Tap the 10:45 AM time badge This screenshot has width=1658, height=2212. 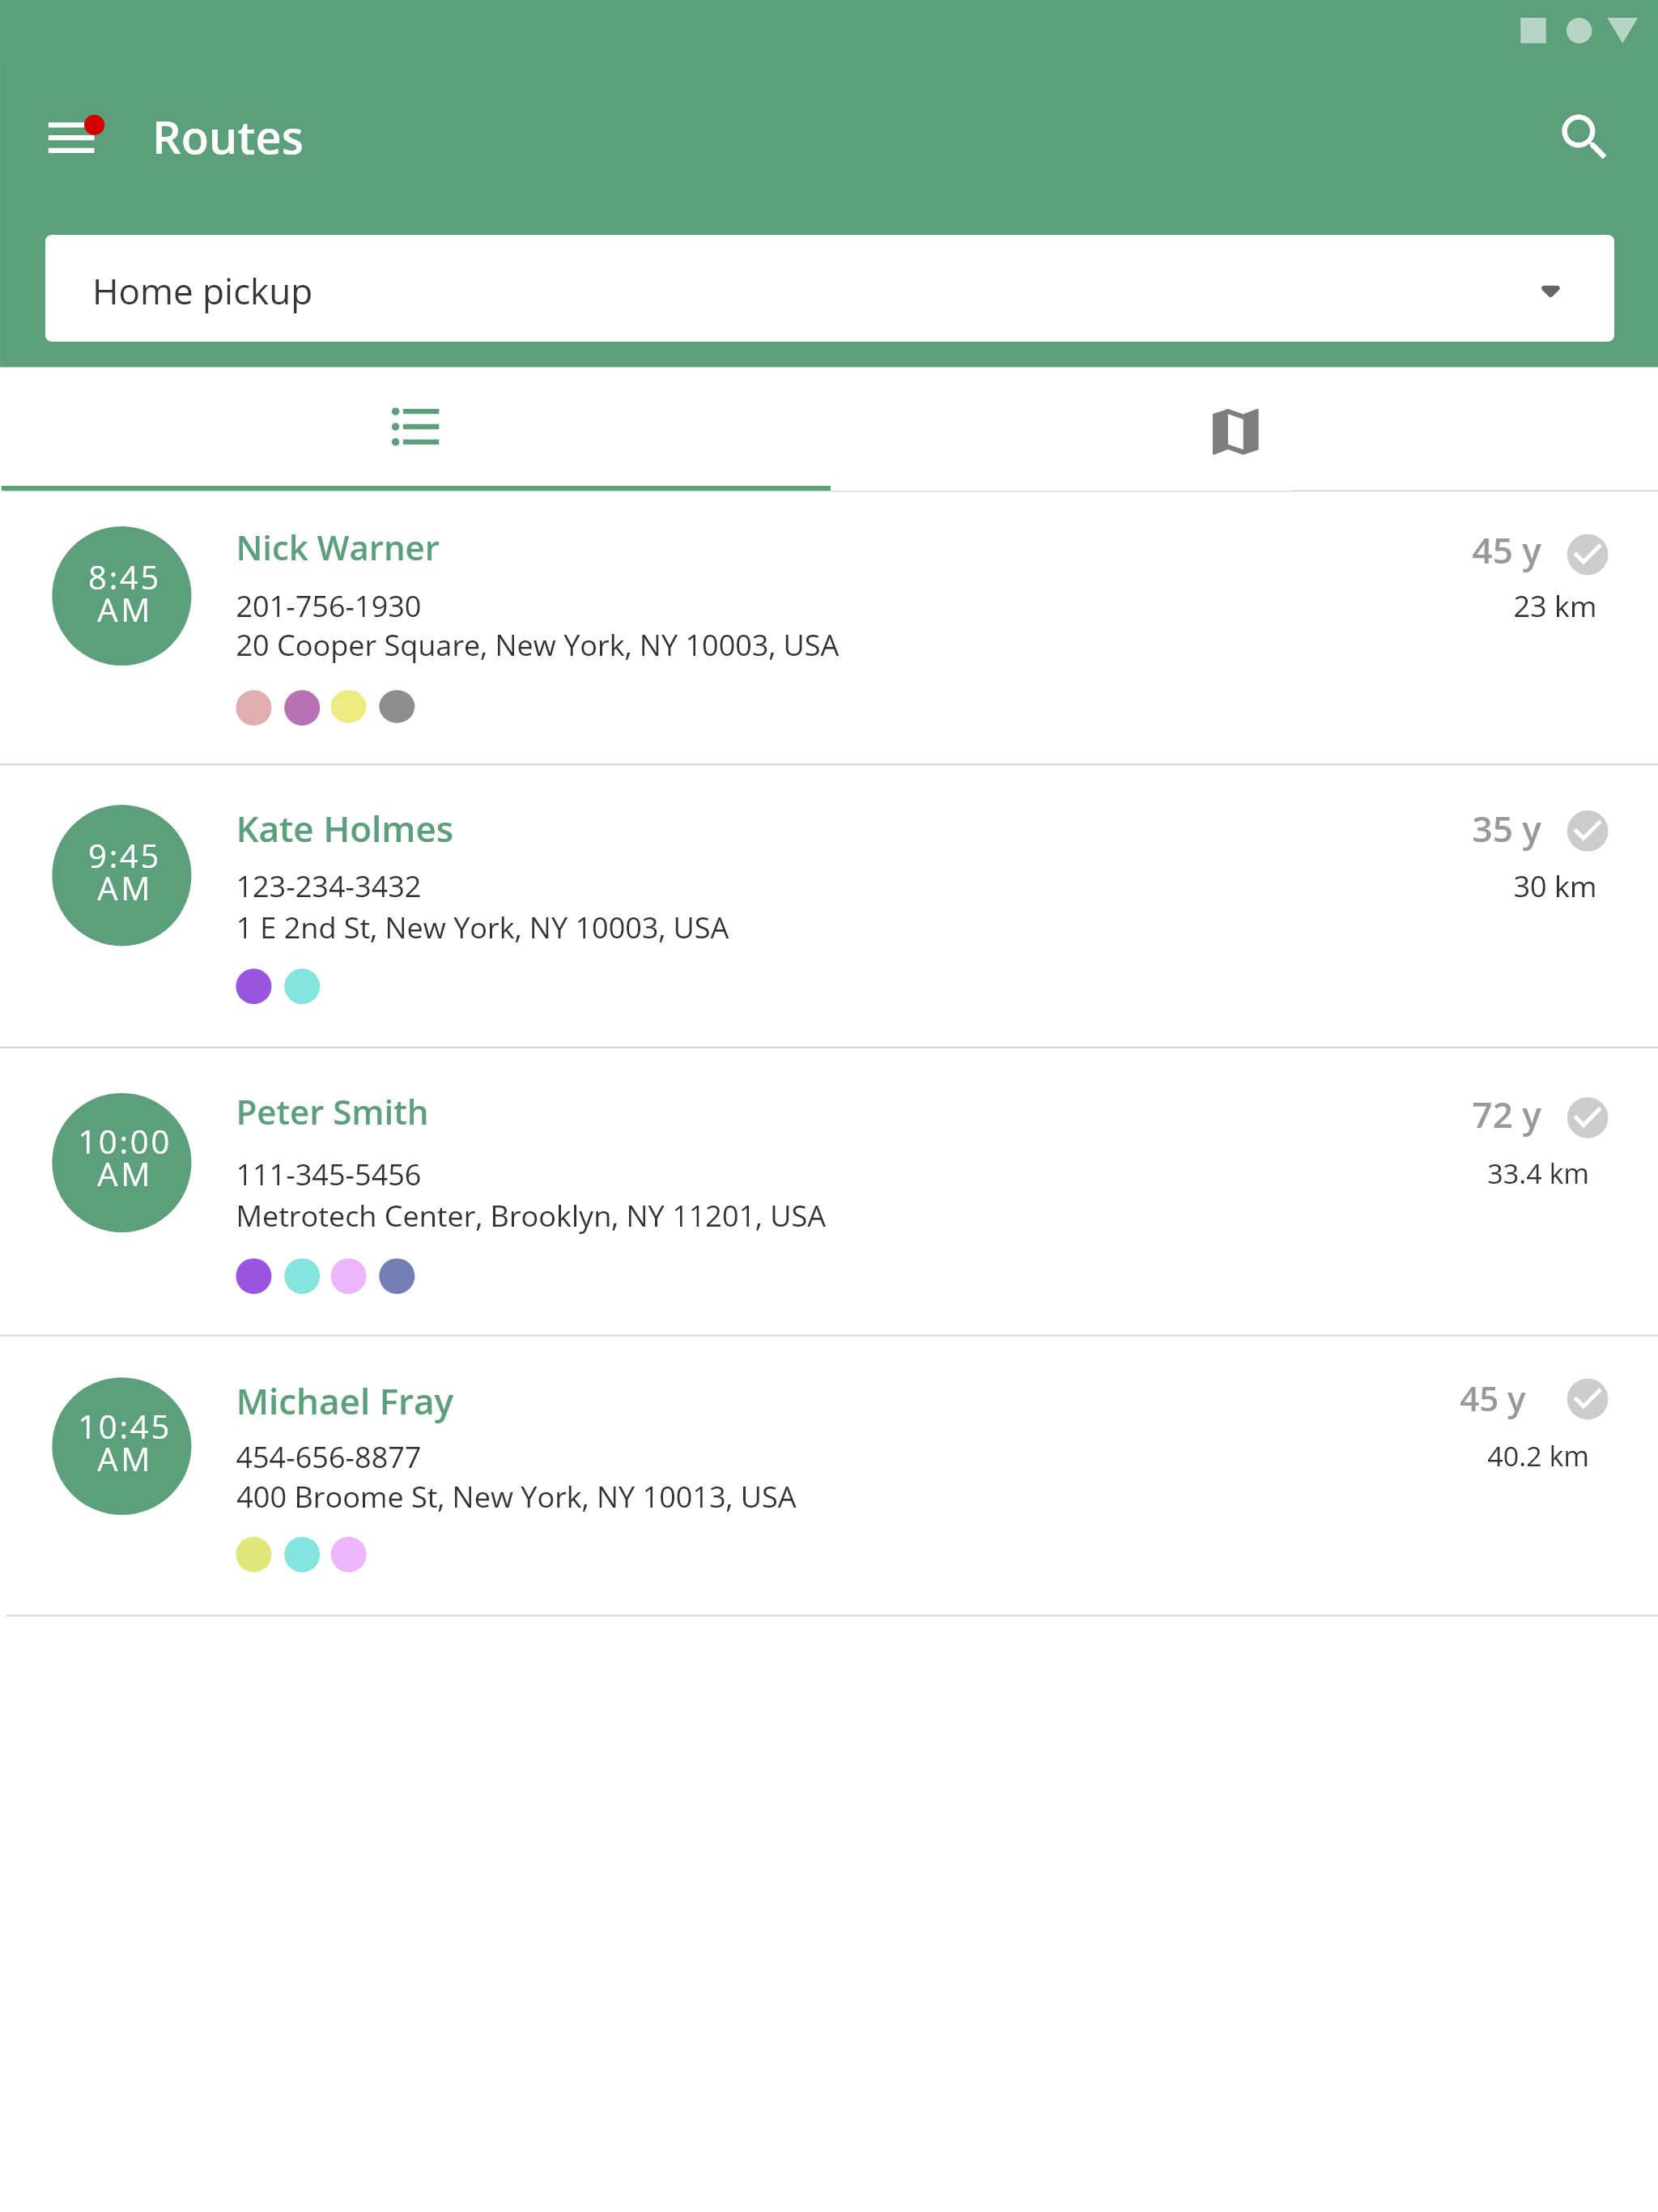tap(122, 1446)
